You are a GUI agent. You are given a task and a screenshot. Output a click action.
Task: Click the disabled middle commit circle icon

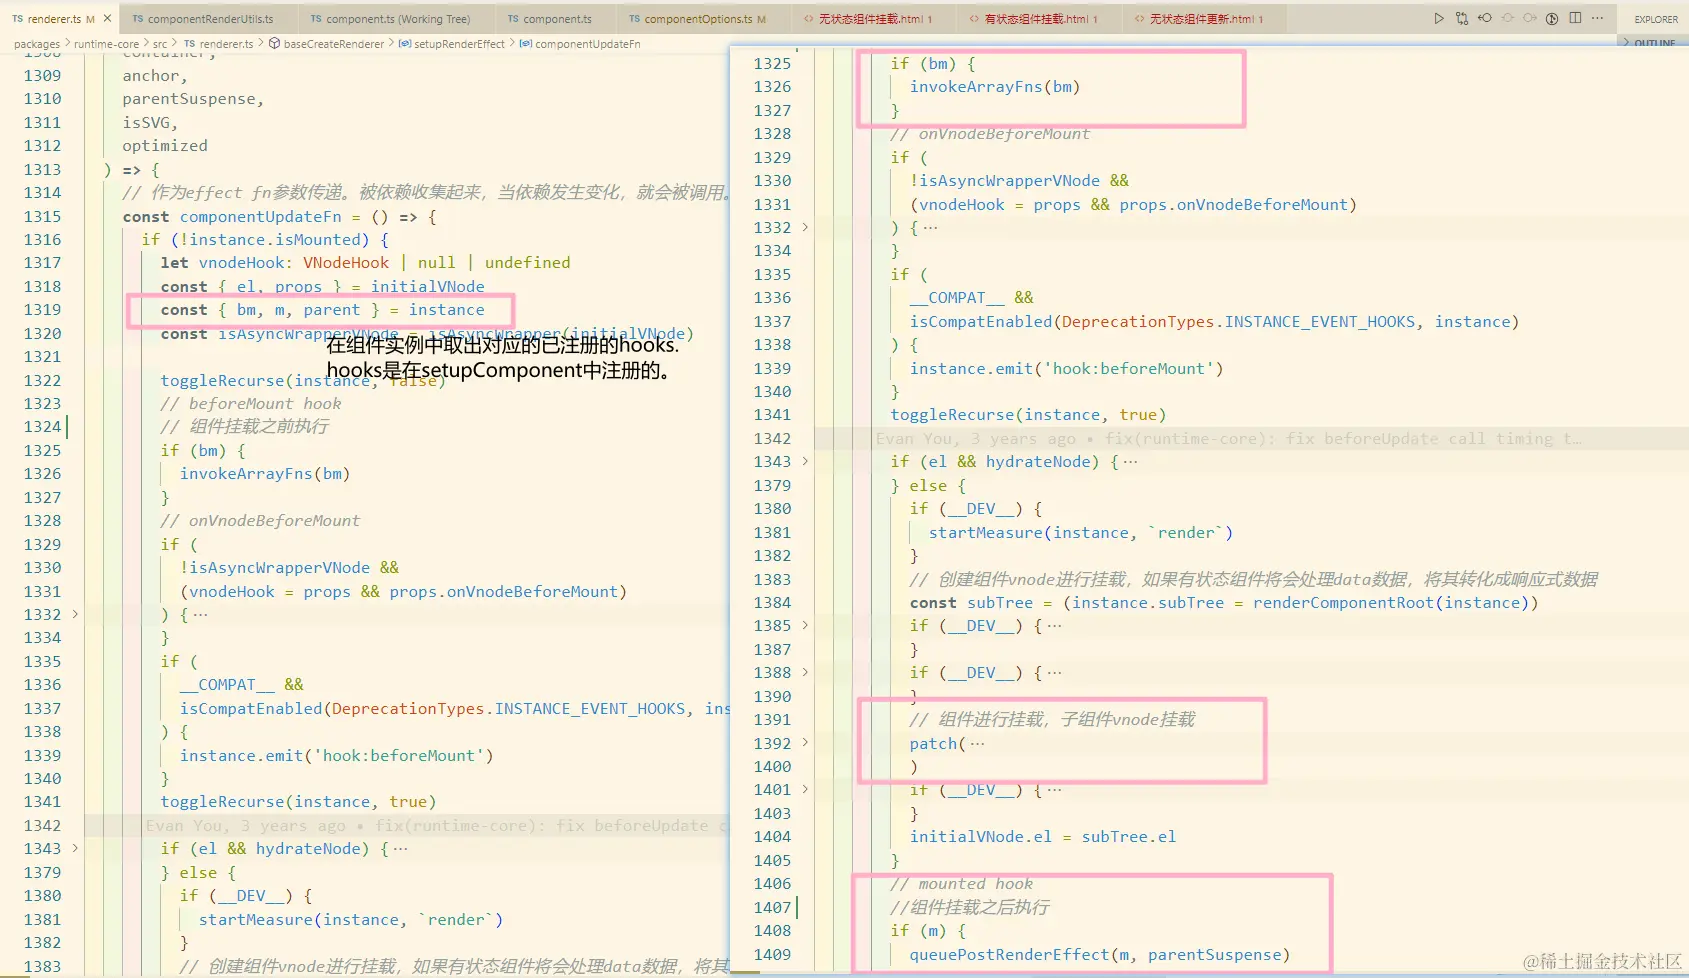point(1508,18)
